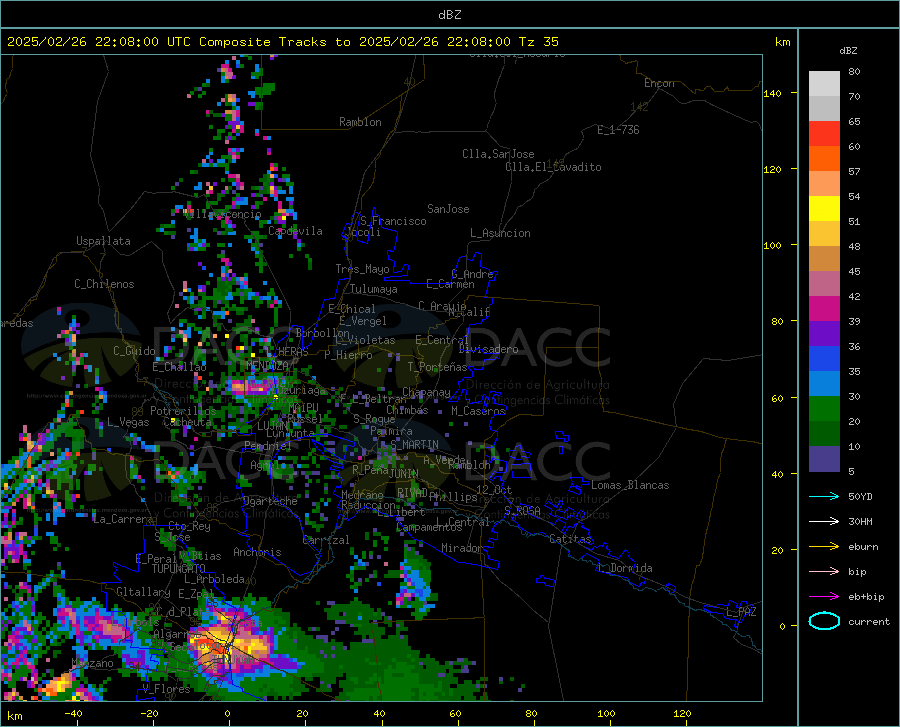Pick the slate purple 5–10 dBZ swatch
This screenshot has width=900, height=727.
824,459
